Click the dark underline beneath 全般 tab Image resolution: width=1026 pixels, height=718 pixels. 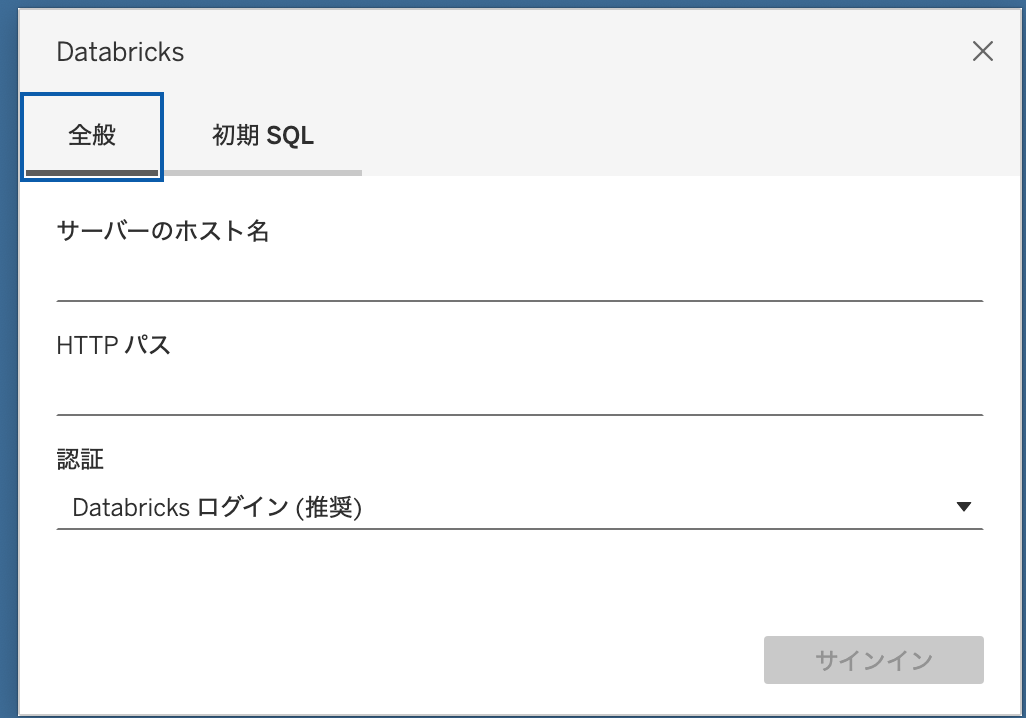click(92, 173)
